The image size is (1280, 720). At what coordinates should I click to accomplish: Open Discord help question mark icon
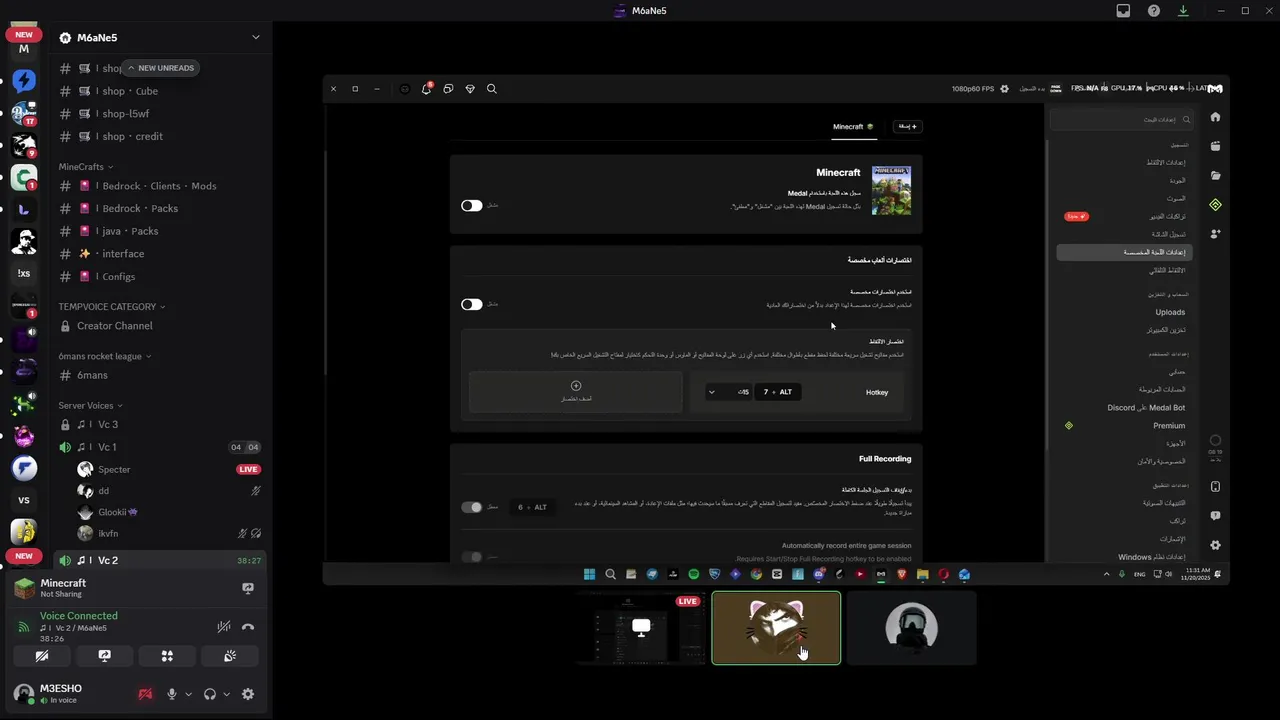tap(1154, 11)
